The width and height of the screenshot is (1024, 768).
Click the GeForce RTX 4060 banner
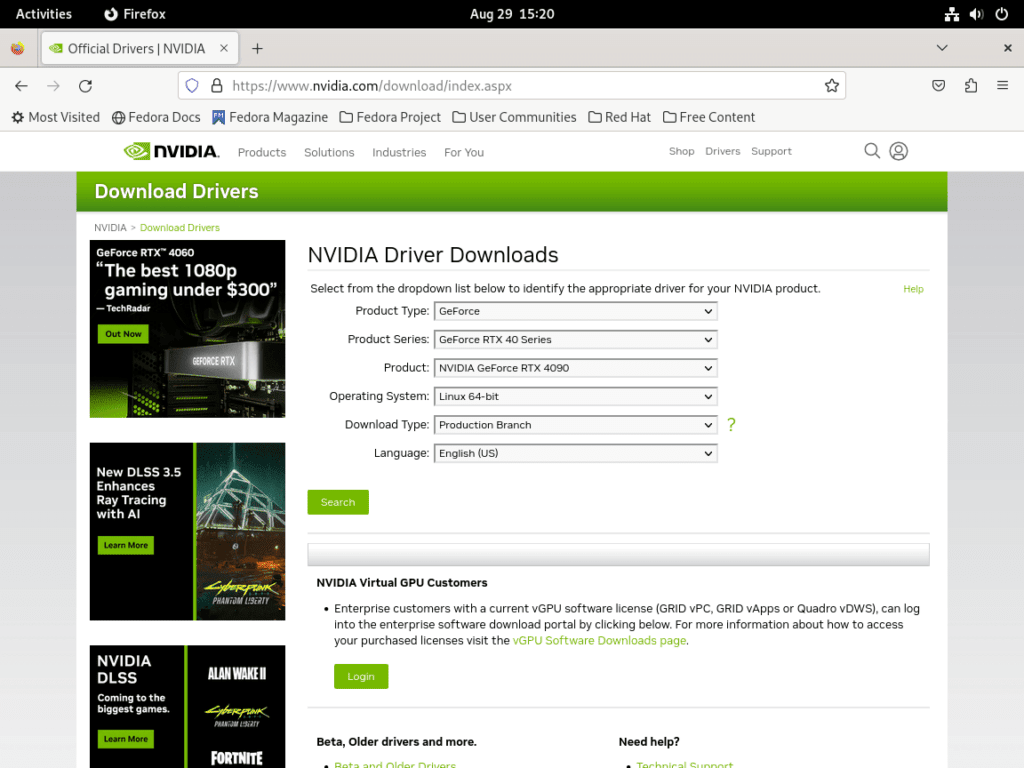tap(187, 327)
